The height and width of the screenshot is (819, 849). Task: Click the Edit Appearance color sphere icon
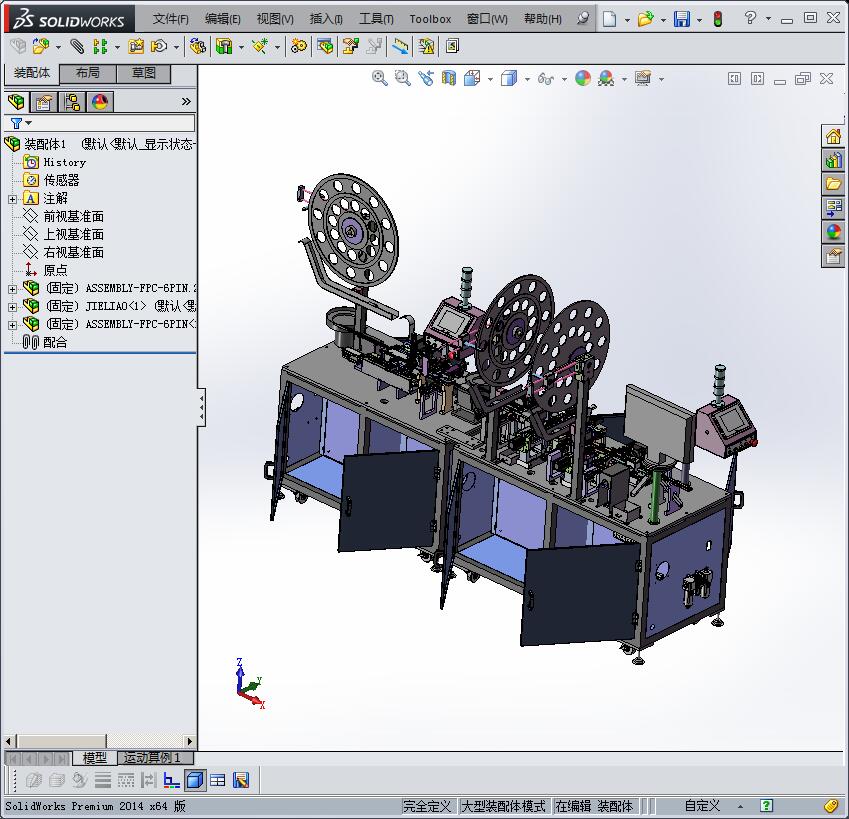(x=583, y=78)
